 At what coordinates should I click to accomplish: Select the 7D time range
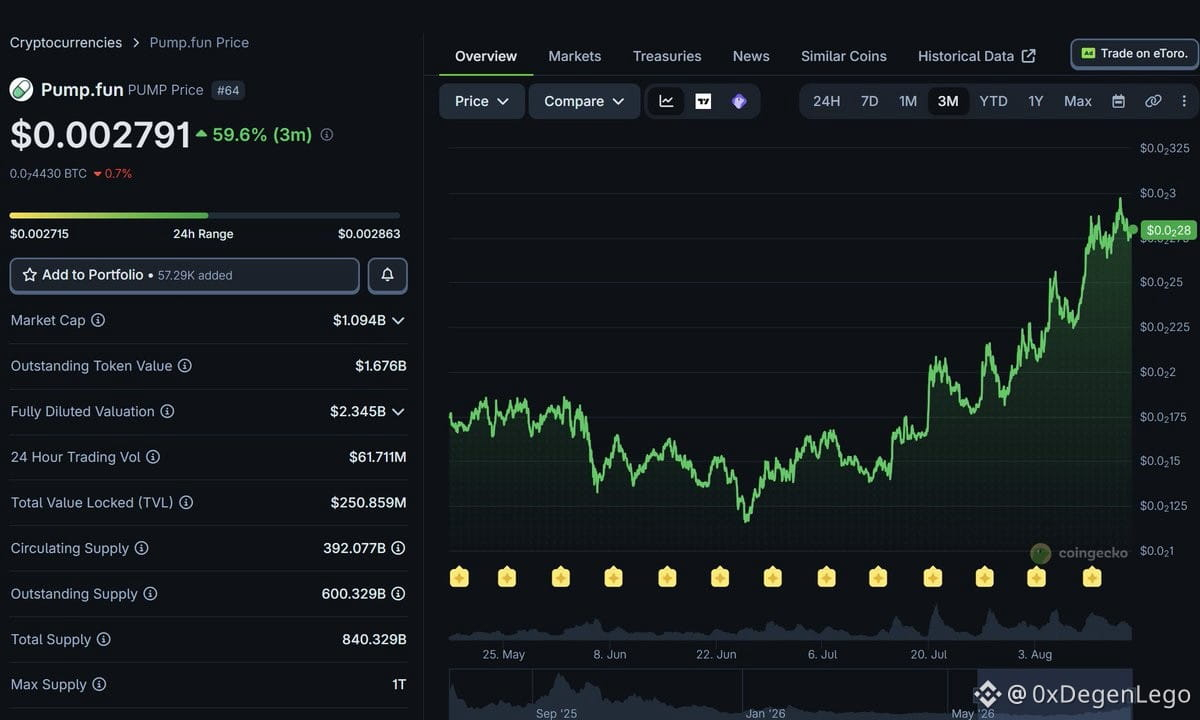(x=869, y=101)
